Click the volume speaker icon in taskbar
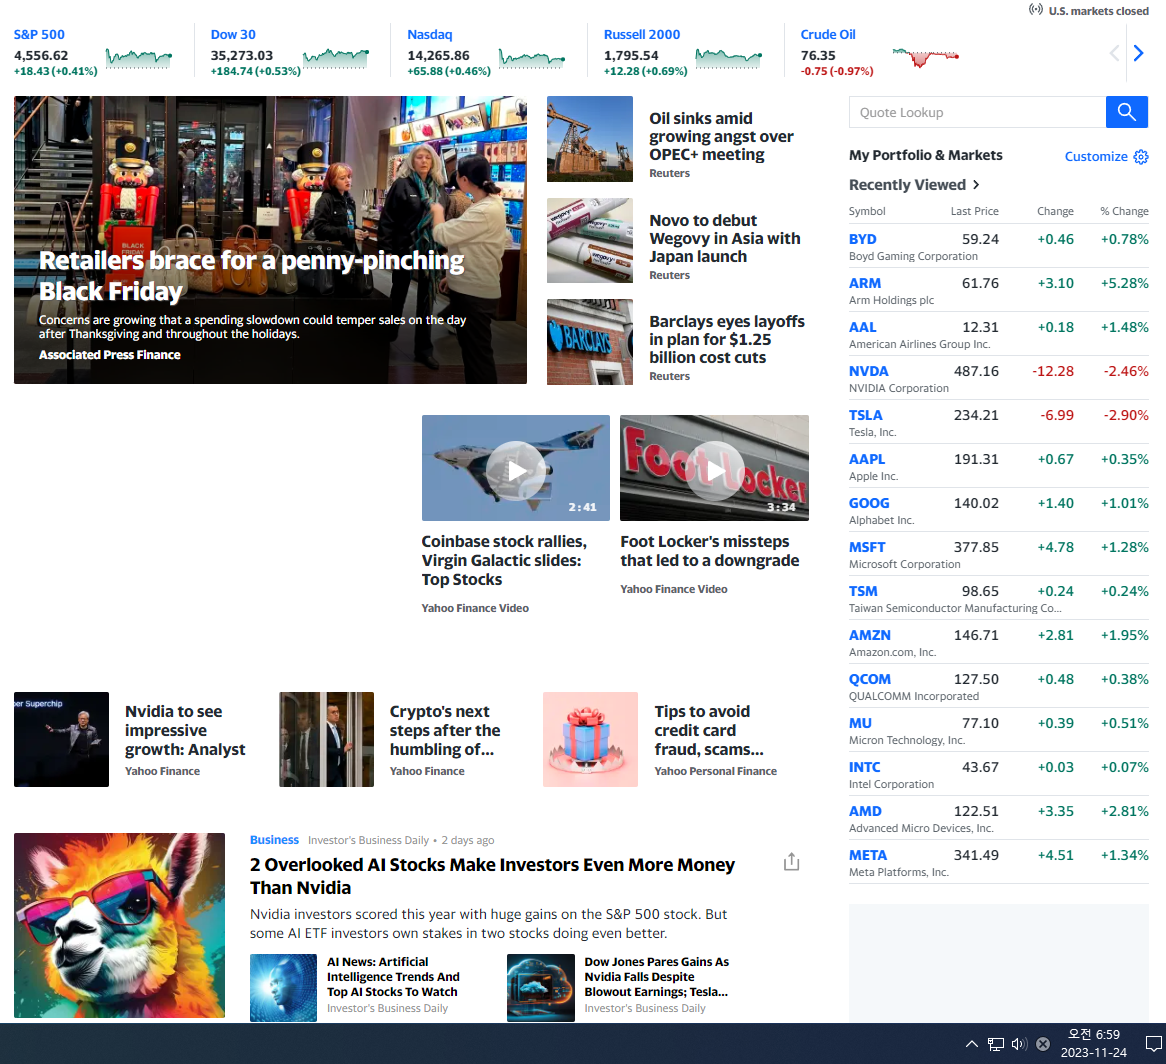Screen dimensions: 1166x1064 pos(1019,1044)
